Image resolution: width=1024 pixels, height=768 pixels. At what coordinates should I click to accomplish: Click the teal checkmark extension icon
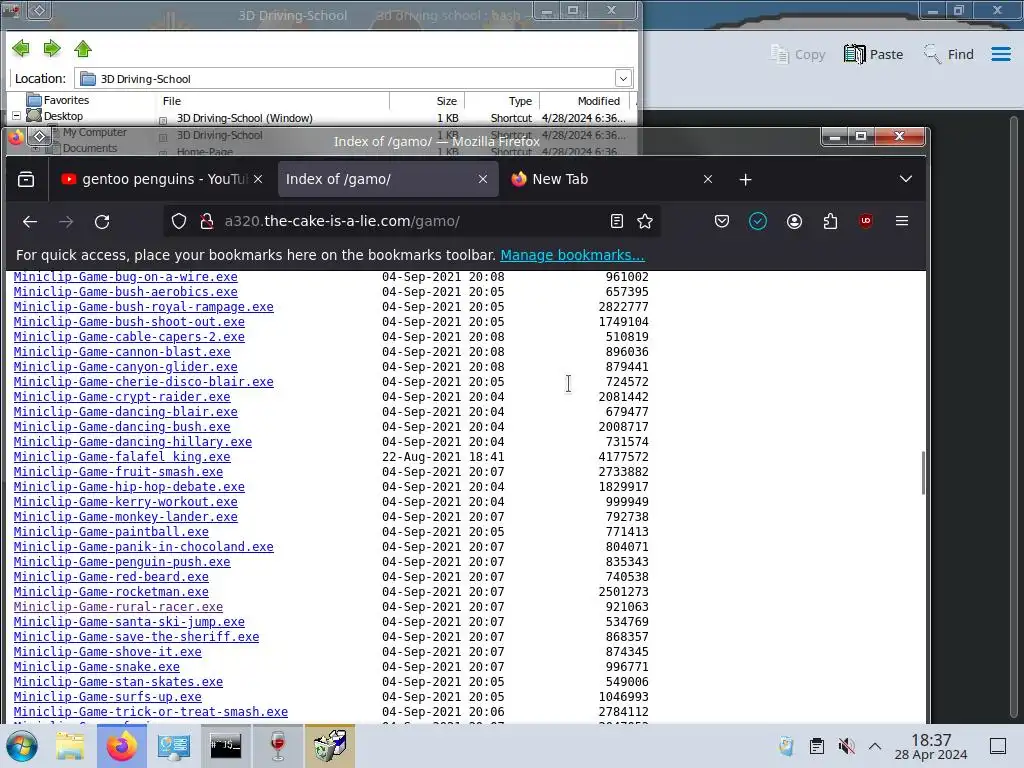click(x=758, y=221)
